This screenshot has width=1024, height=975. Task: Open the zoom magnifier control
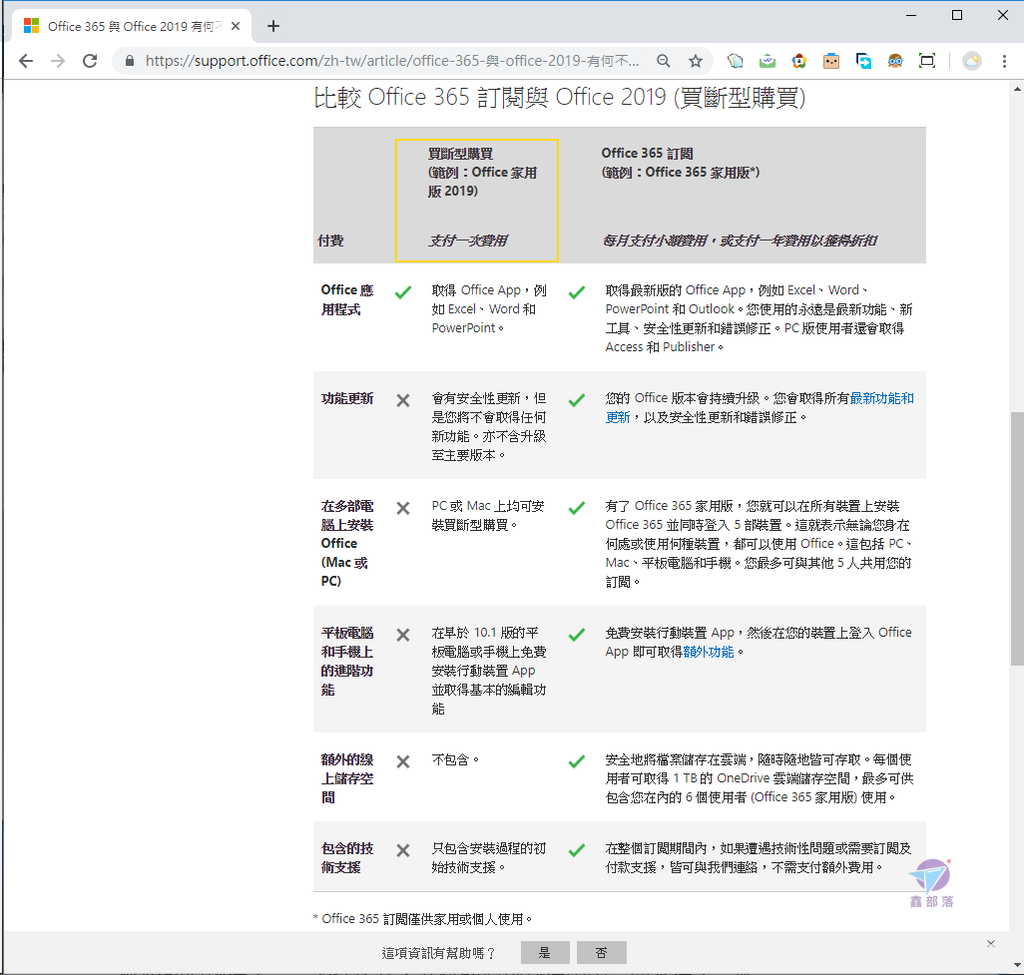(x=664, y=61)
